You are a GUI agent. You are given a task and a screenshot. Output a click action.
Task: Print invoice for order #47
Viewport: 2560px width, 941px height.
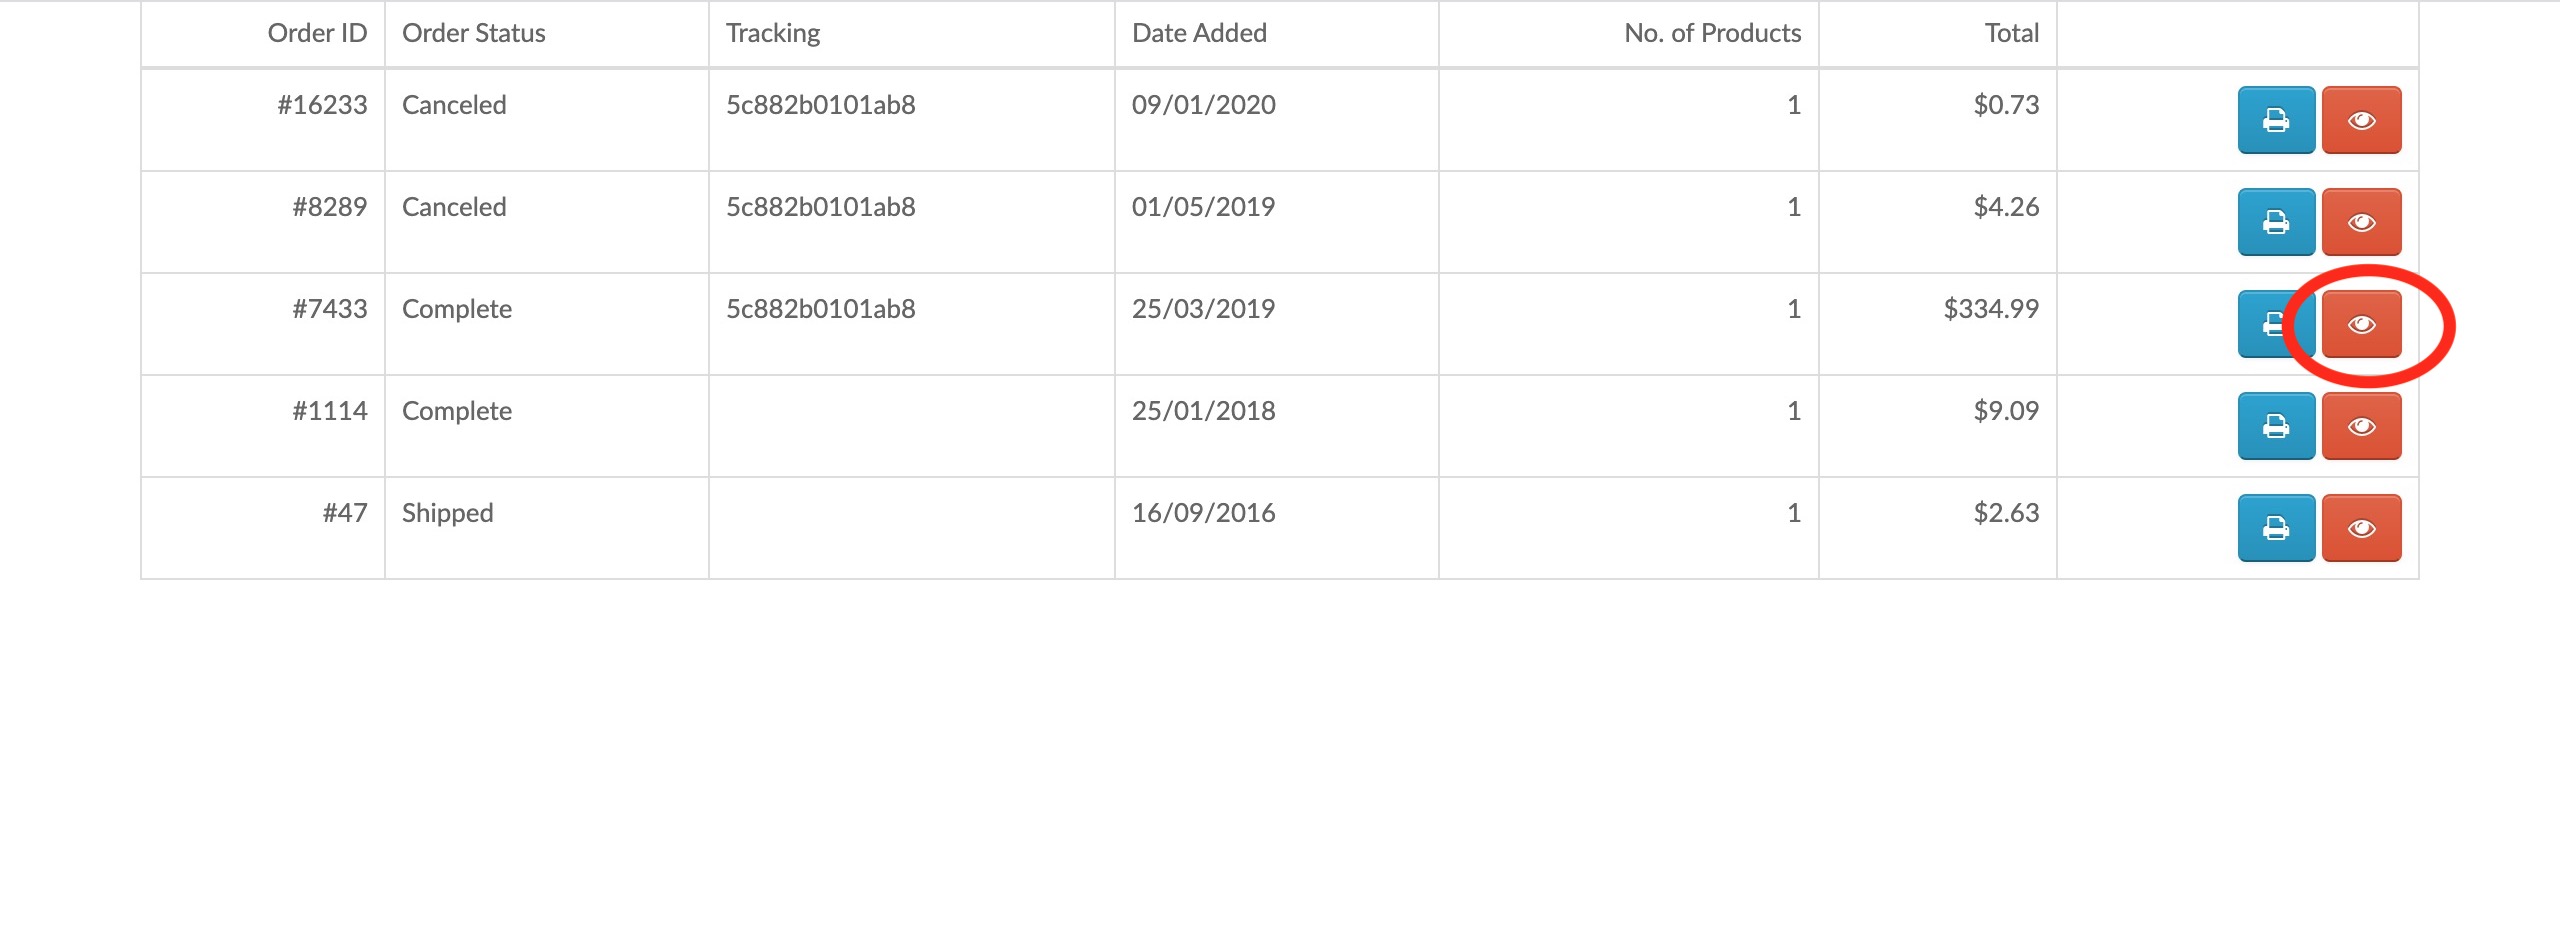point(2276,528)
